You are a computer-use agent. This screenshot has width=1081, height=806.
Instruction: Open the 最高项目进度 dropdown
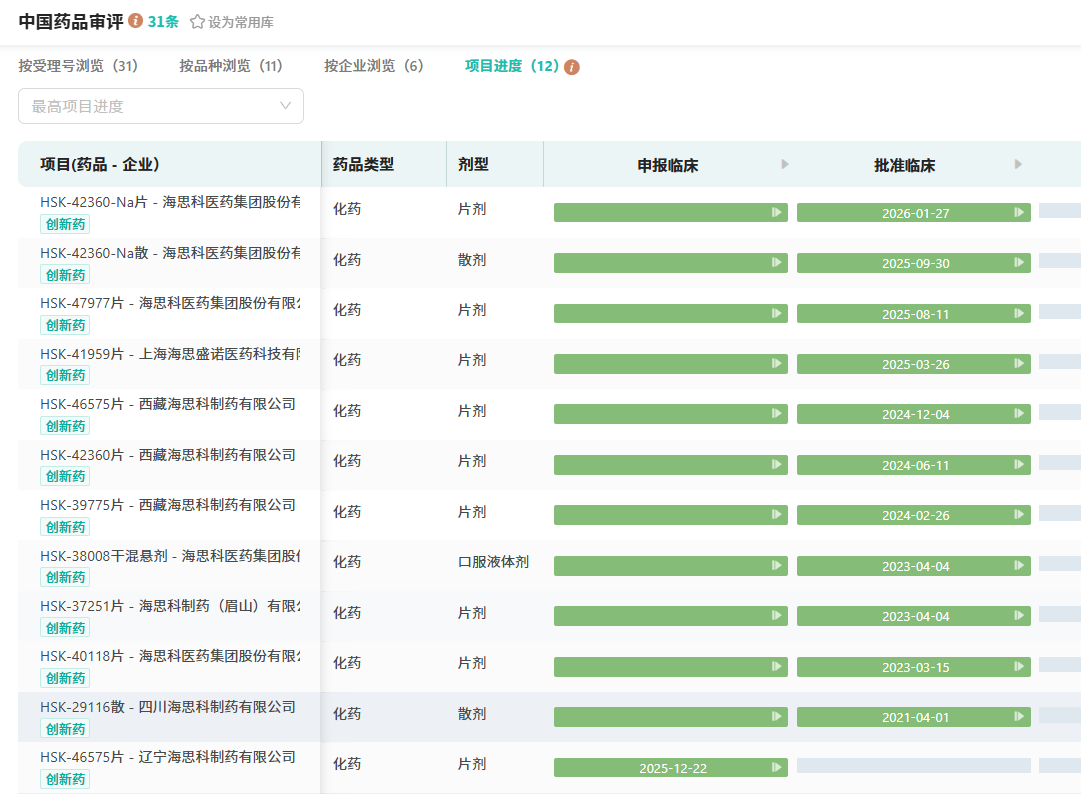pos(161,106)
